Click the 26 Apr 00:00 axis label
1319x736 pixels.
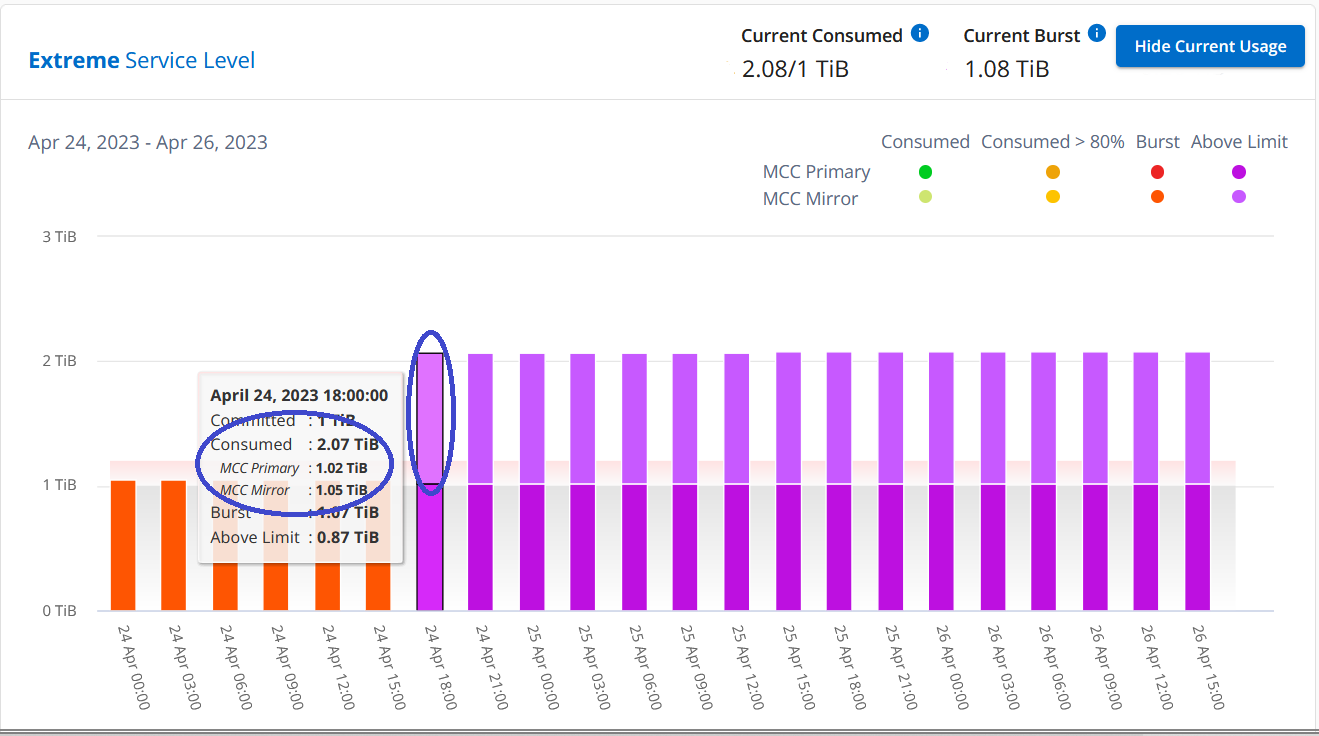tap(945, 666)
